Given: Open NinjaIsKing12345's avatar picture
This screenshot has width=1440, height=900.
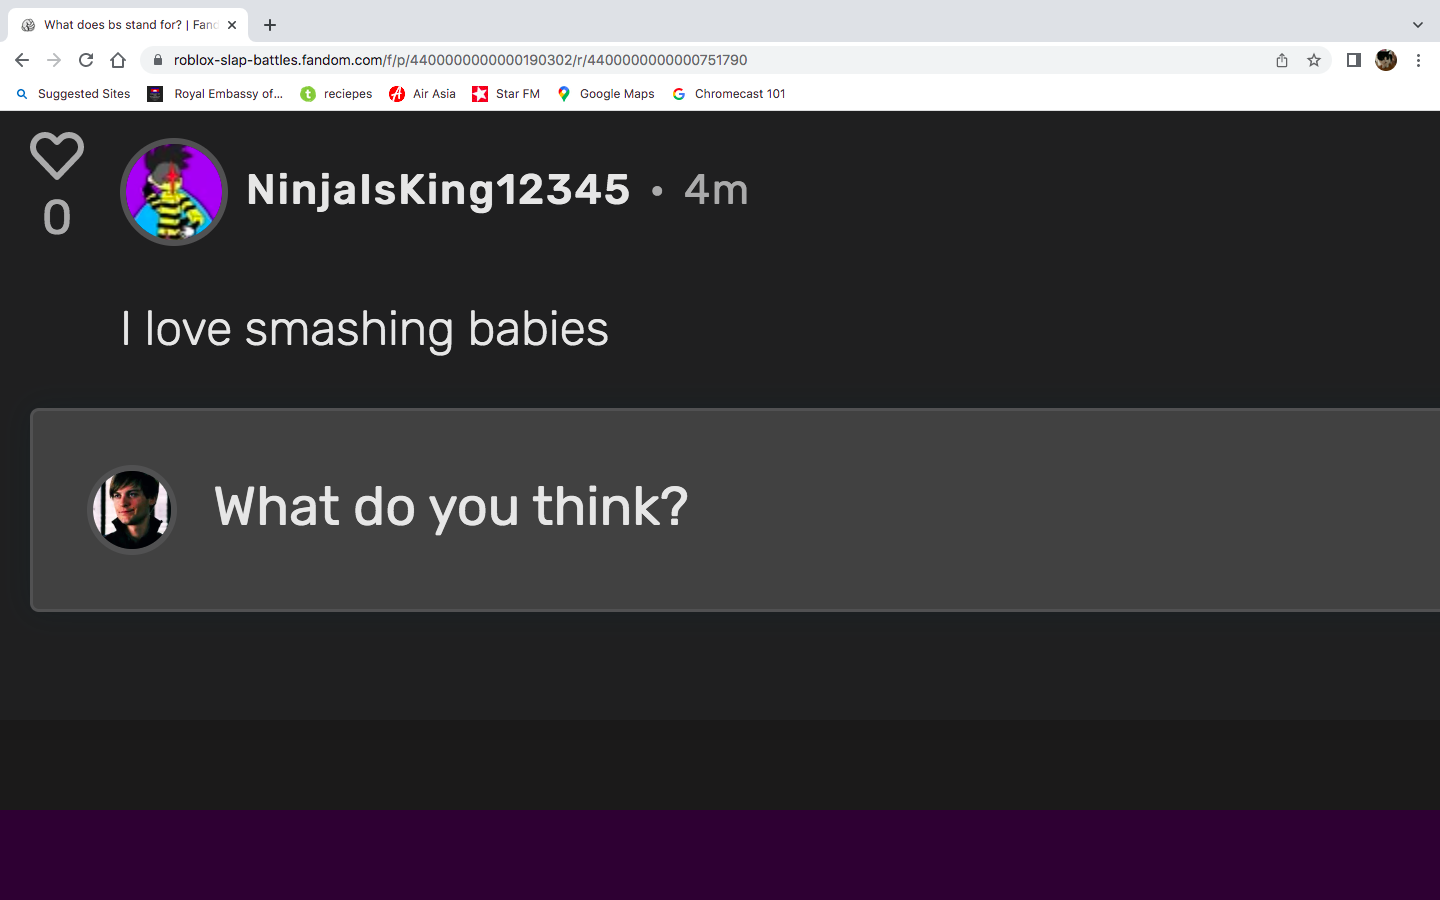Looking at the screenshot, I should click(x=174, y=192).
